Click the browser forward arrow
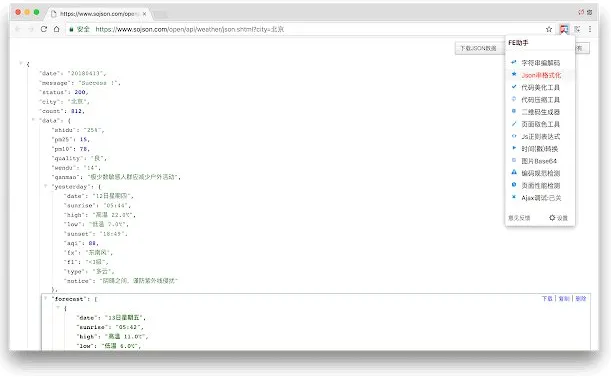611x377 pixels. (x=31, y=29)
